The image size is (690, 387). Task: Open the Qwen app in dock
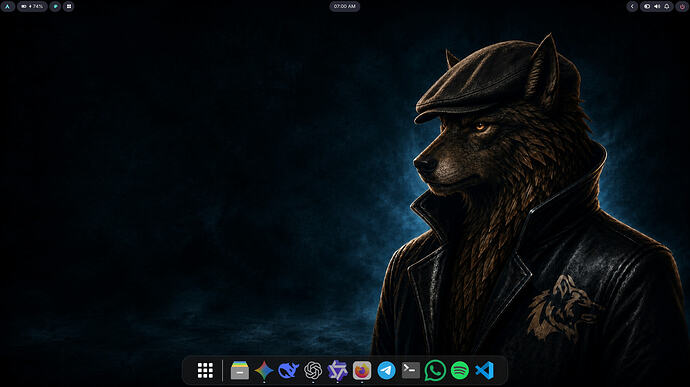coord(338,370)
